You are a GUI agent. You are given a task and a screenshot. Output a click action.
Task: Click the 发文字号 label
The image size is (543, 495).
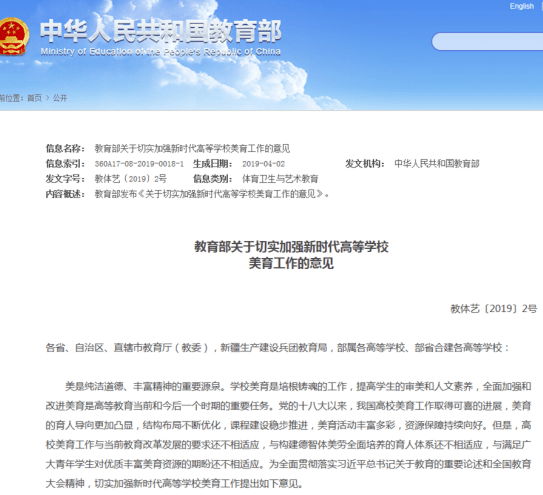click(65, 179)
